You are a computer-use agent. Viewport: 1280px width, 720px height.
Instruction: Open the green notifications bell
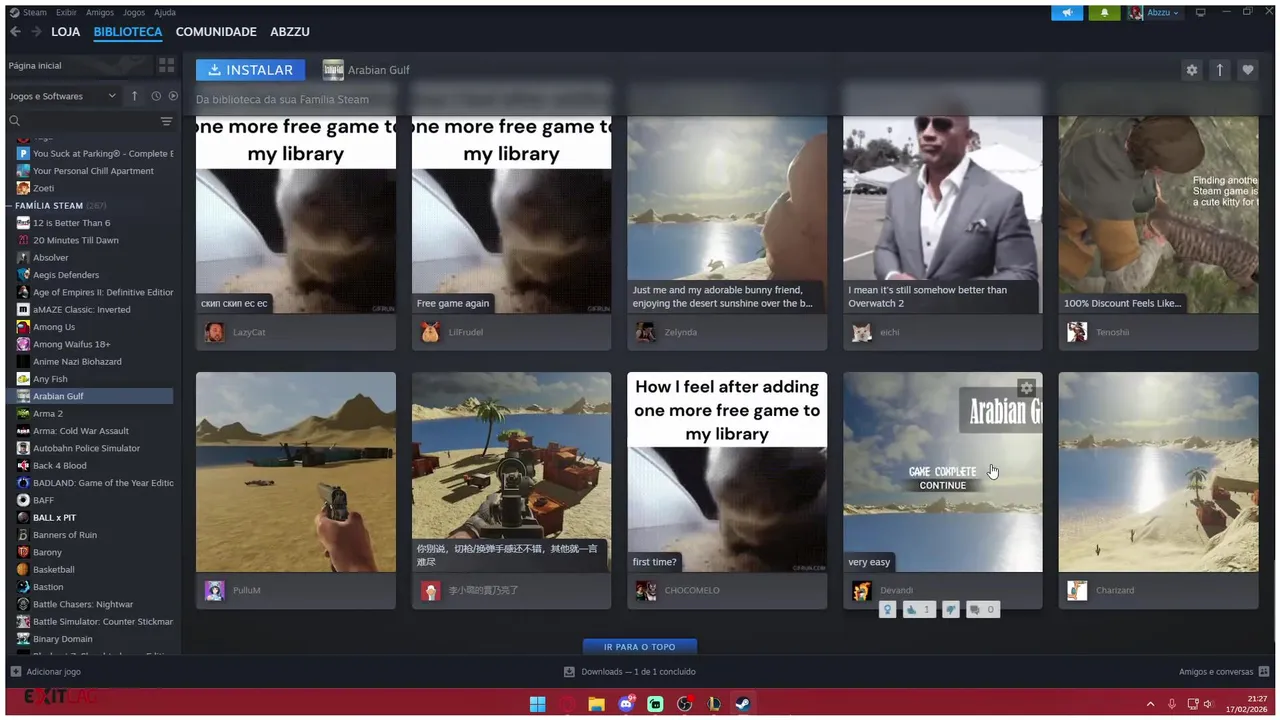click(x=1104, y=13)
